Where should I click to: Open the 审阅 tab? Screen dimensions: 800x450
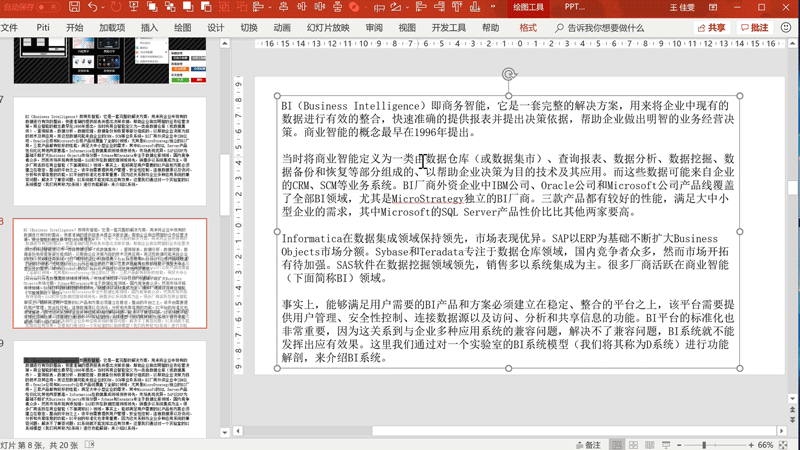[374, 28]
